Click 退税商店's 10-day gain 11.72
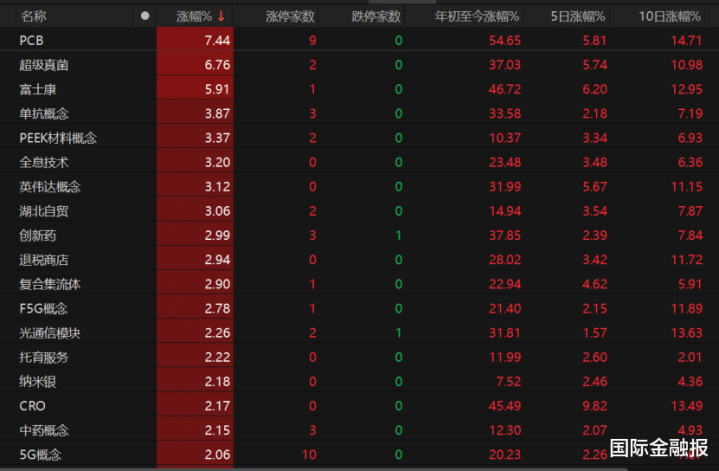The width and height of the screenshot is (719, 471). pyautogui.click(x=686, y=260)
